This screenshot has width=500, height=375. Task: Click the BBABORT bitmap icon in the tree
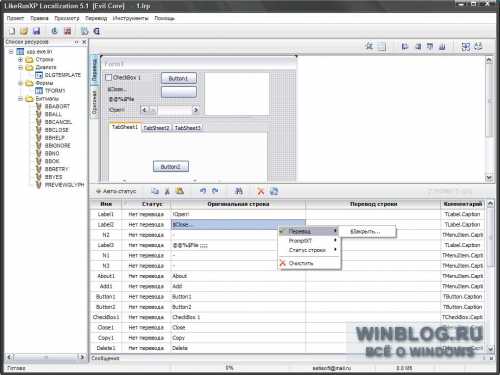pos(39,106)
